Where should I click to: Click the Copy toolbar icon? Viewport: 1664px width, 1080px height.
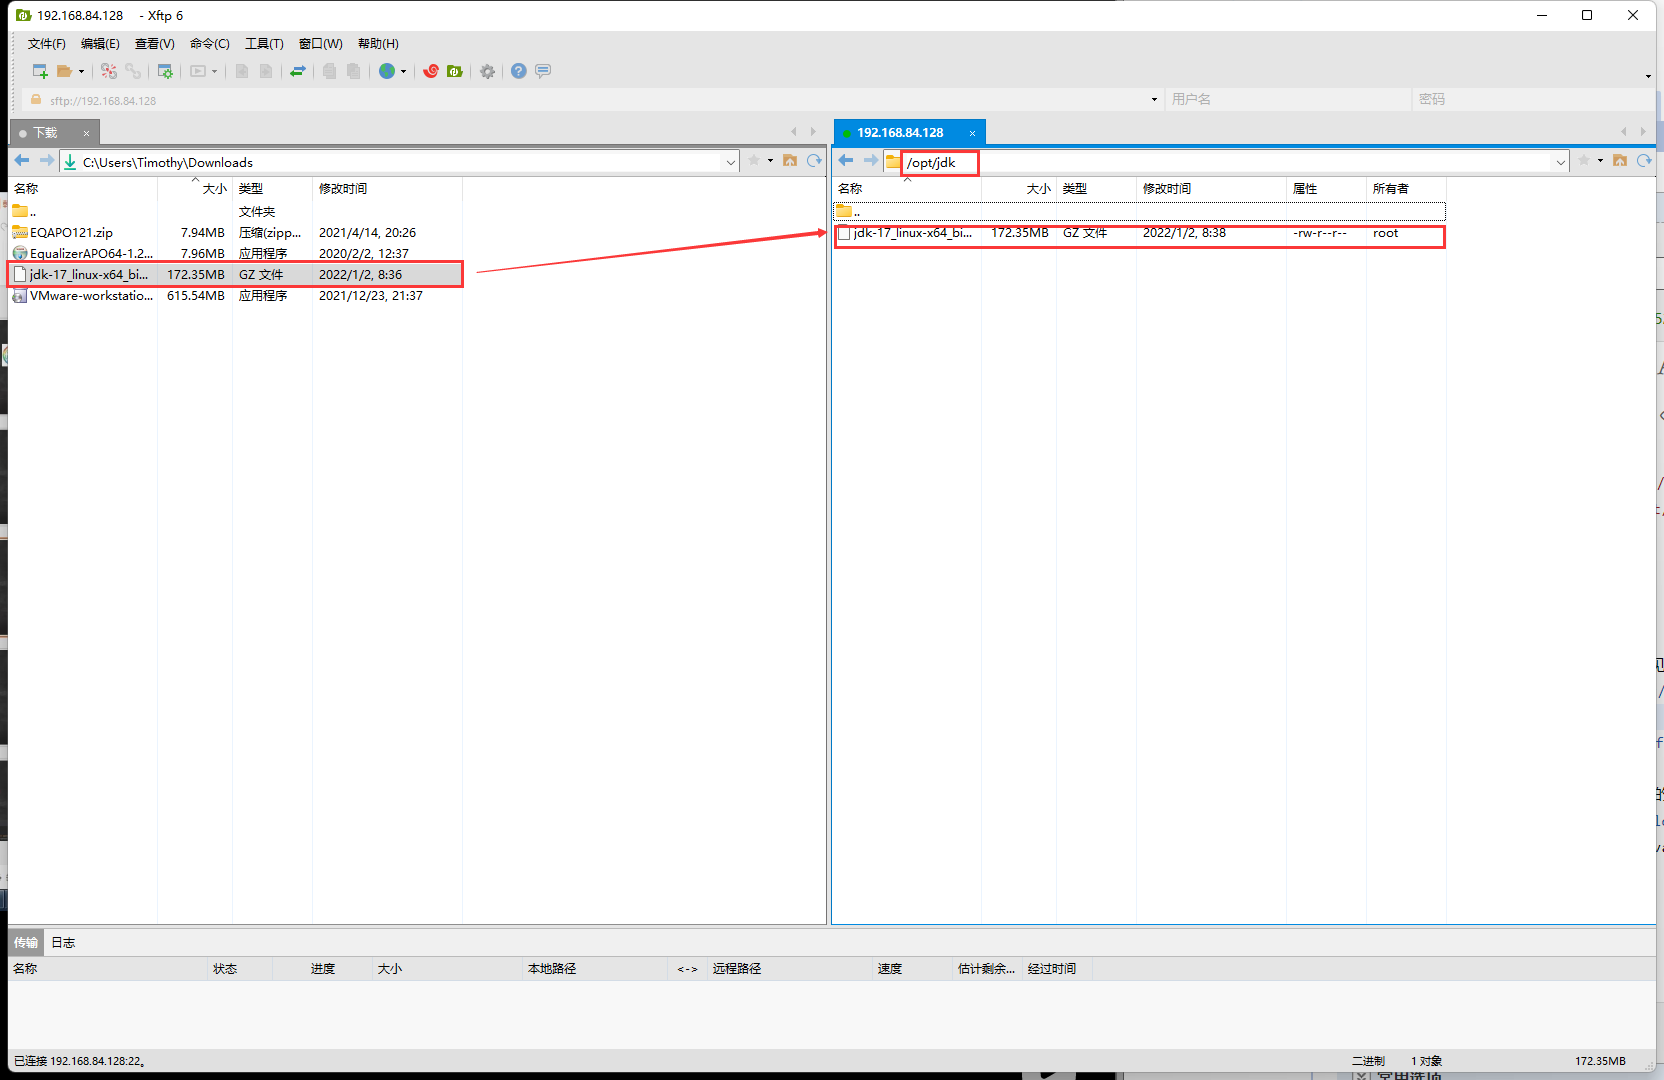point(329,71)
